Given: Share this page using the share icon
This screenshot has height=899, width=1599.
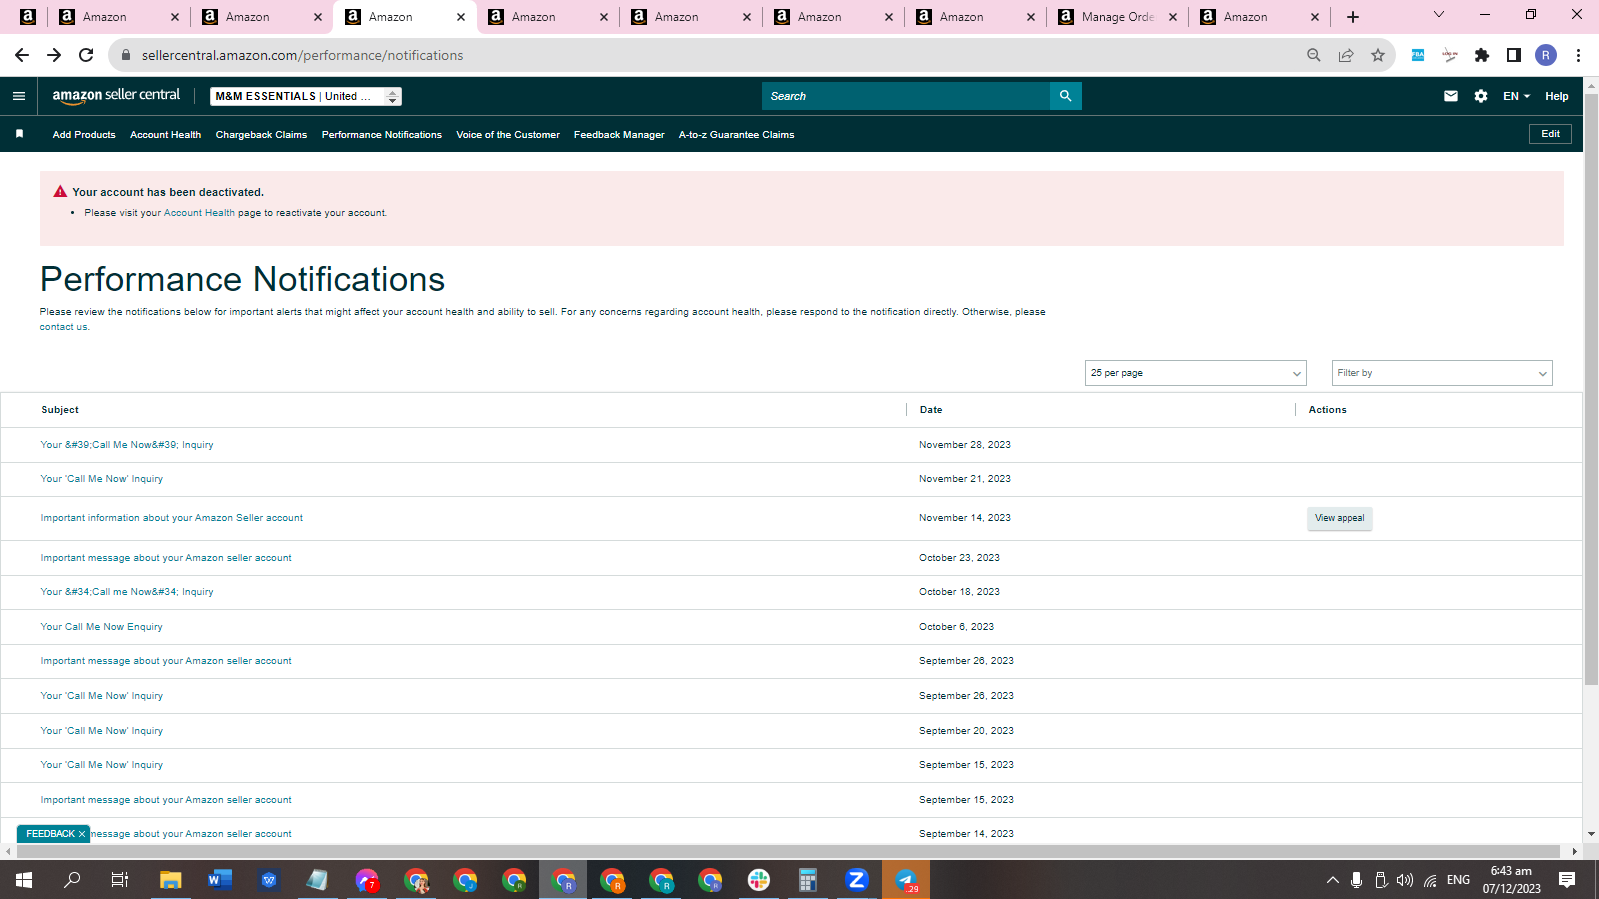Looking at the screenshot, I should [1346, 55].
